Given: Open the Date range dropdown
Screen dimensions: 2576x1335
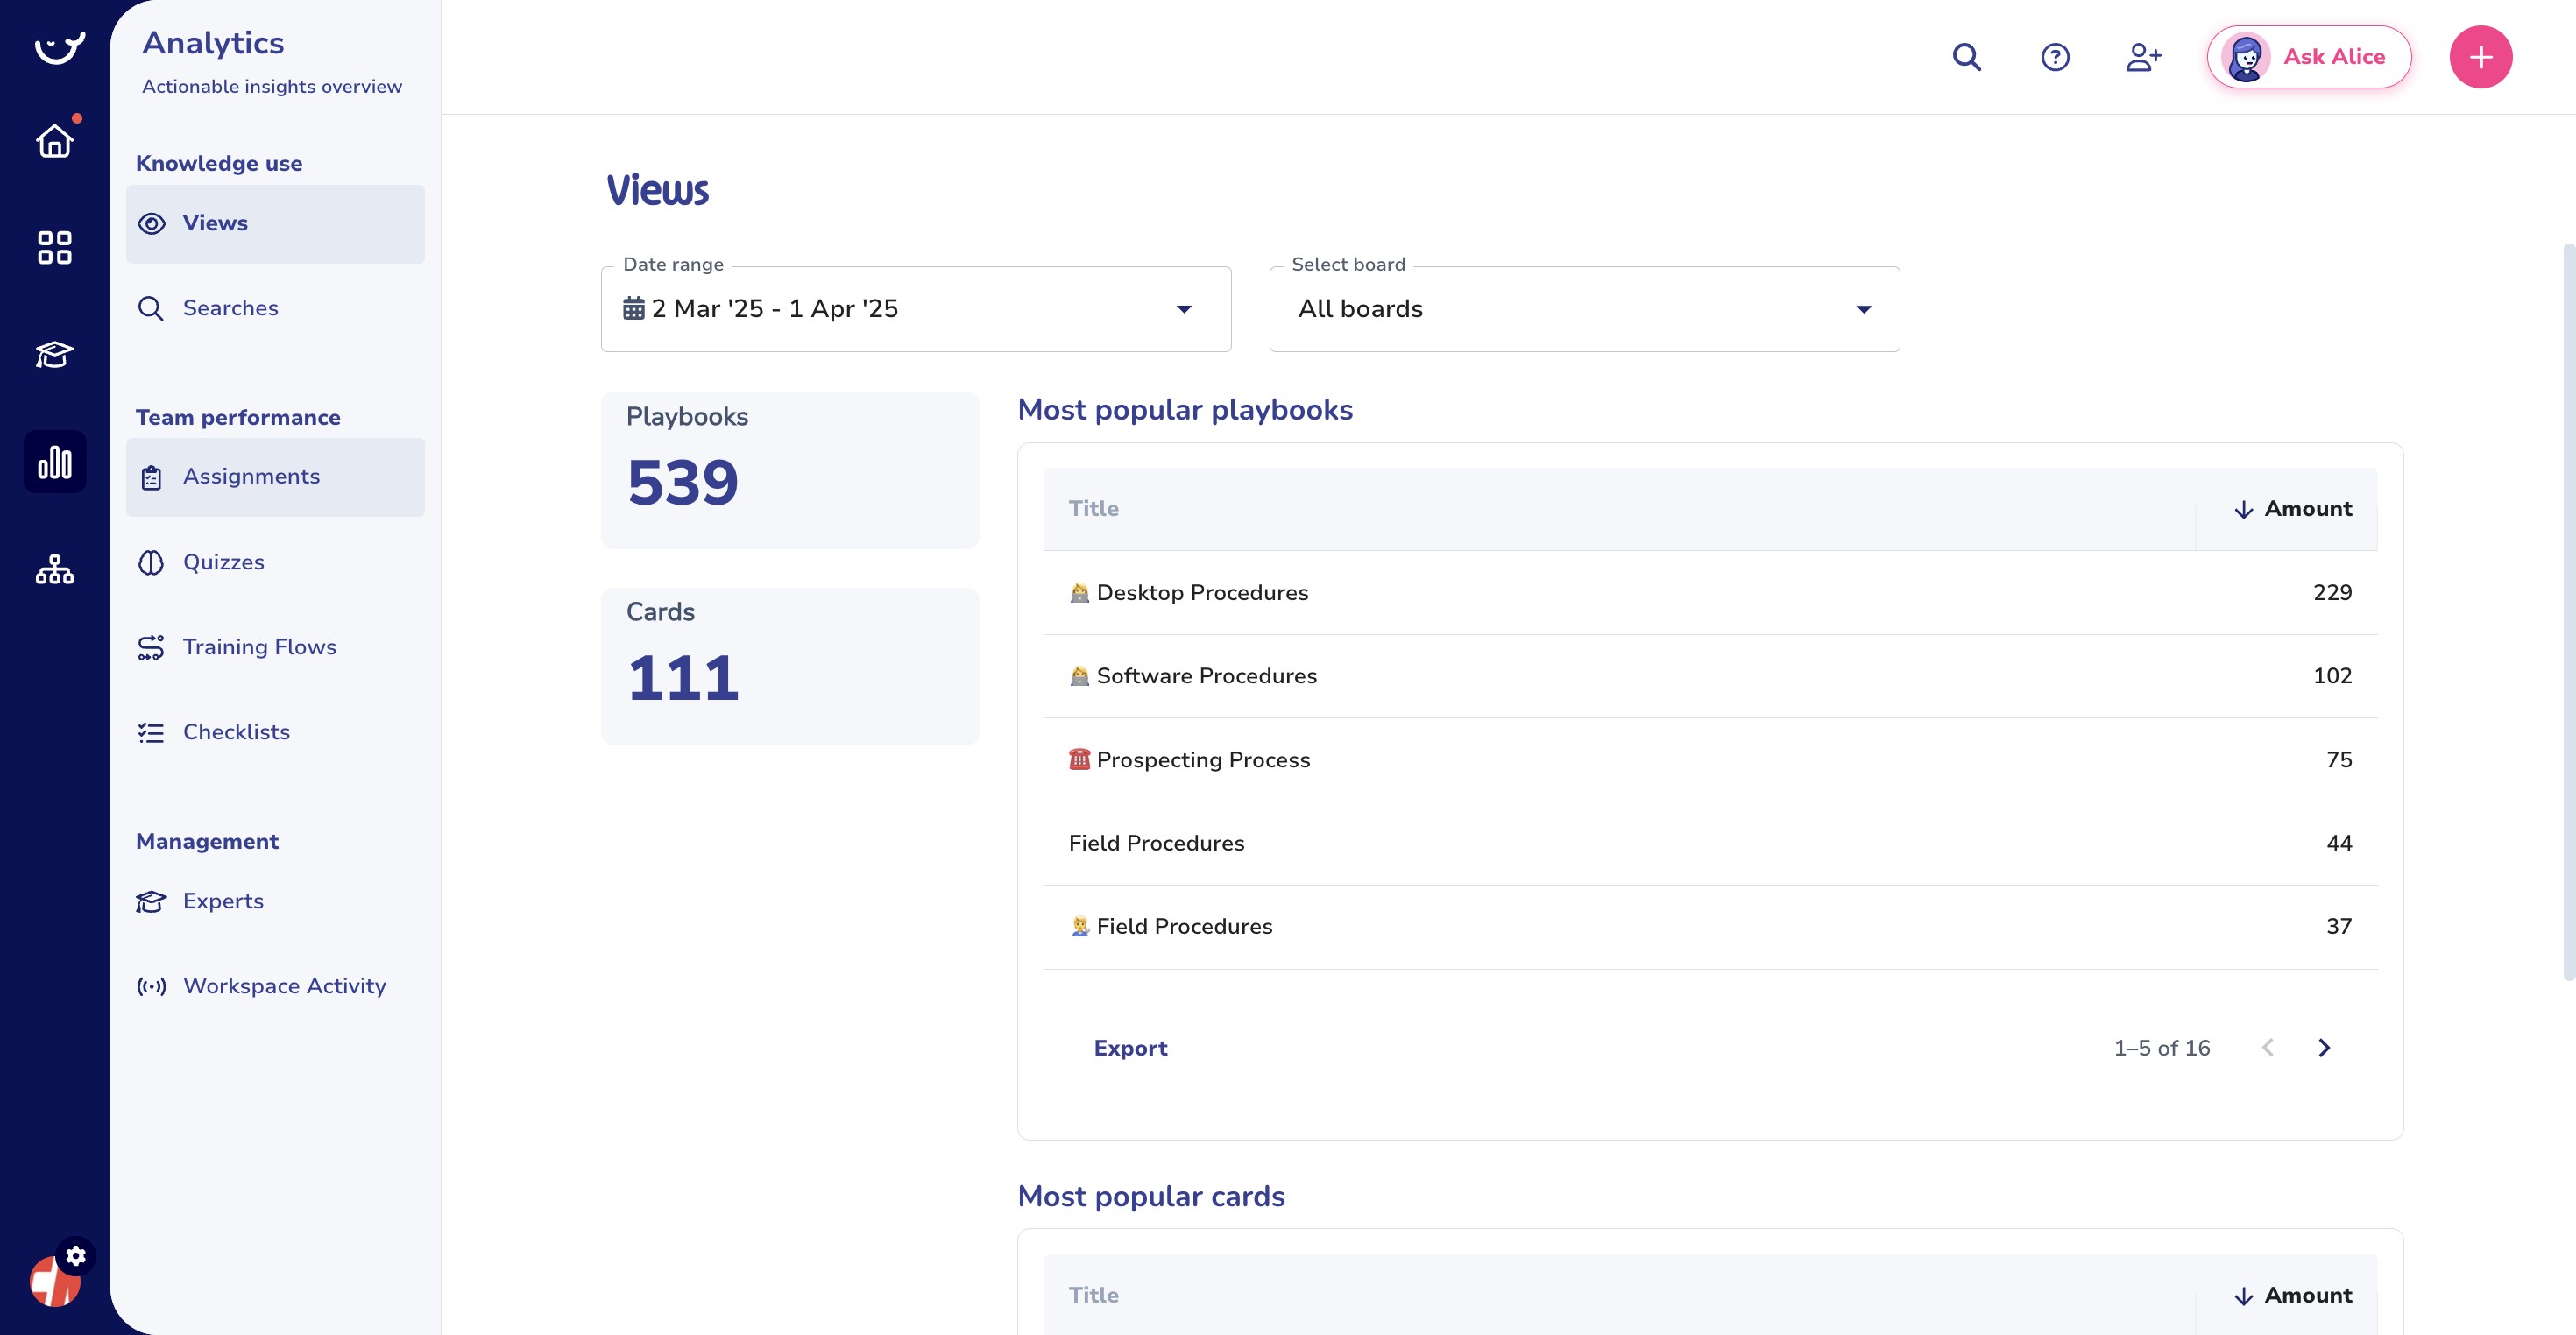Looking at the screenshot, I should 916,308.
